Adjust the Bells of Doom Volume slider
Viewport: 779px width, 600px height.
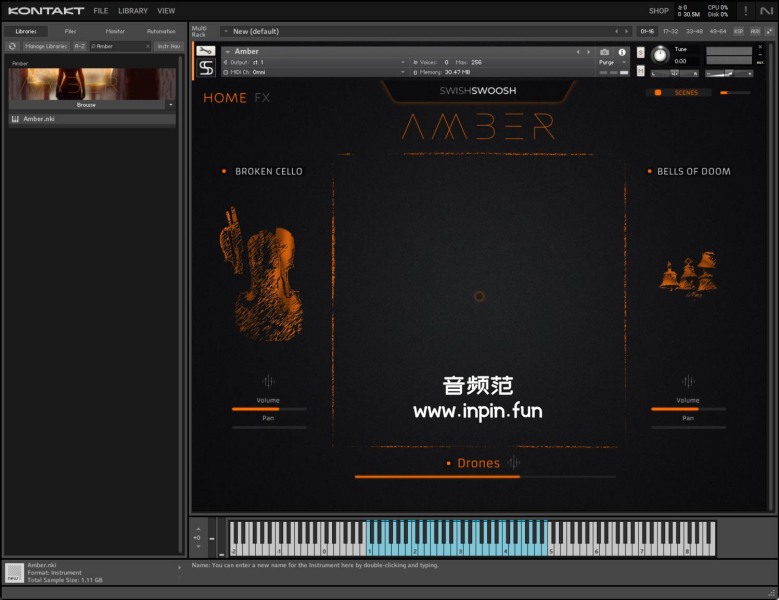pyautogui.click(x=688, y=409)
